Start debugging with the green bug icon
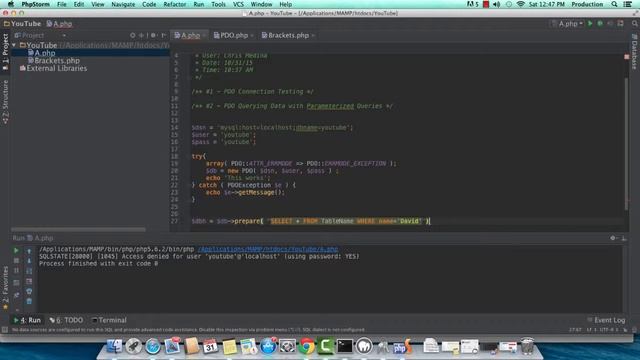640x360 pixels. click(600, 24)
